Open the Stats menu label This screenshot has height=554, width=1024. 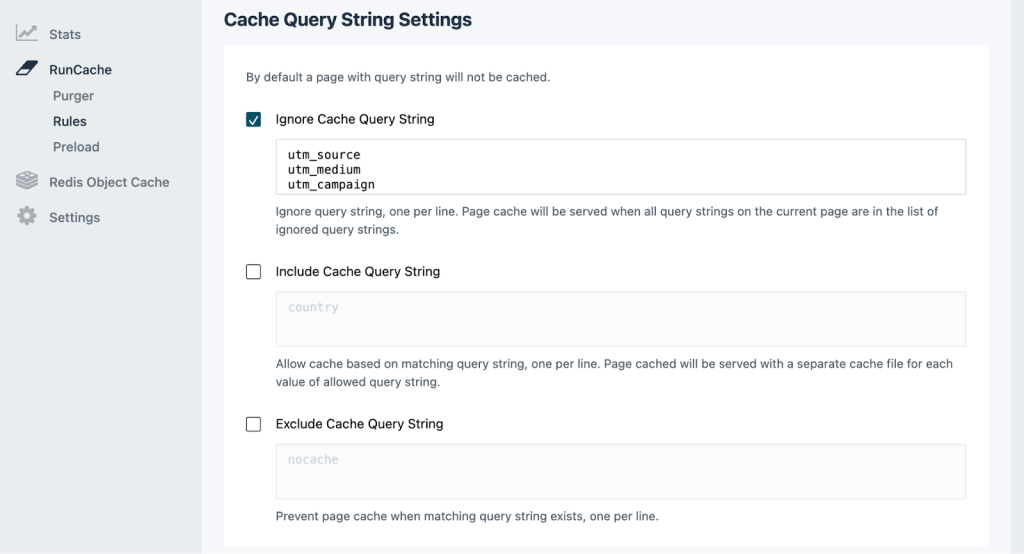[65, 35]
